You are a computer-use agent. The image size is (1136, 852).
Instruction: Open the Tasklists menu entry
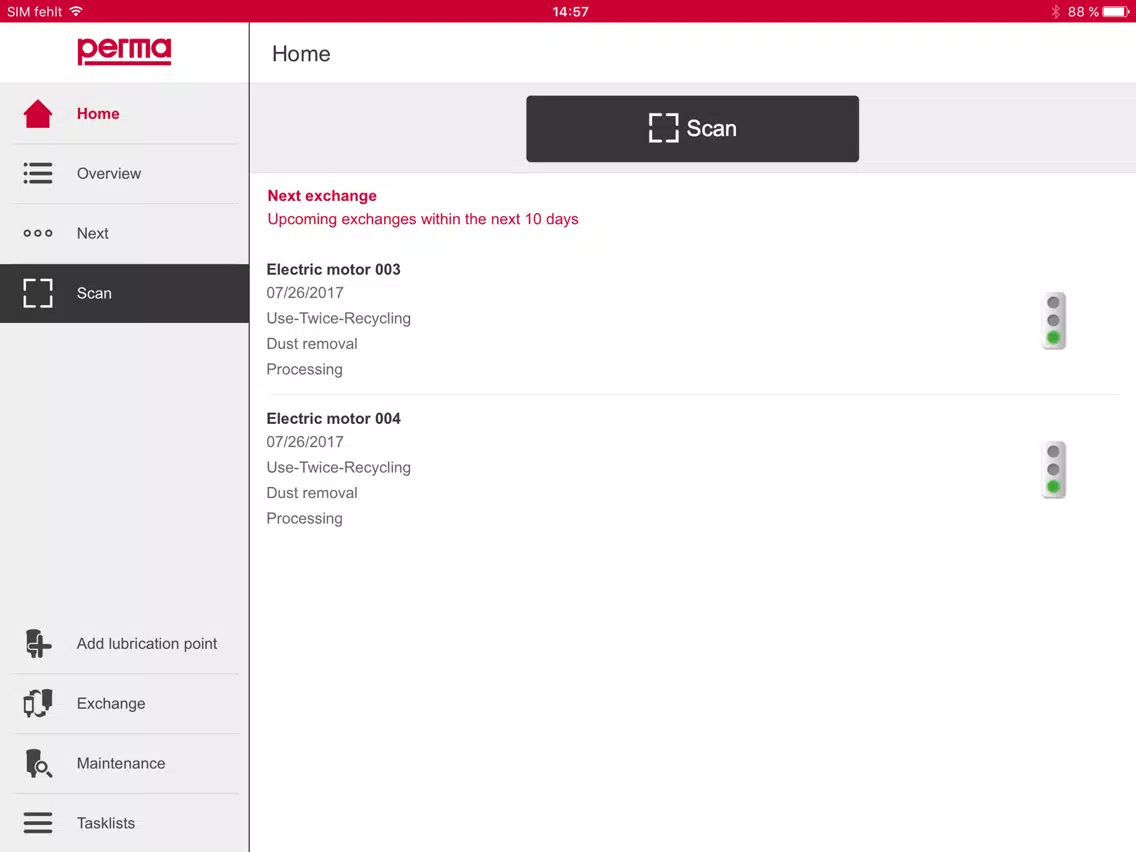tap(106, 823)
